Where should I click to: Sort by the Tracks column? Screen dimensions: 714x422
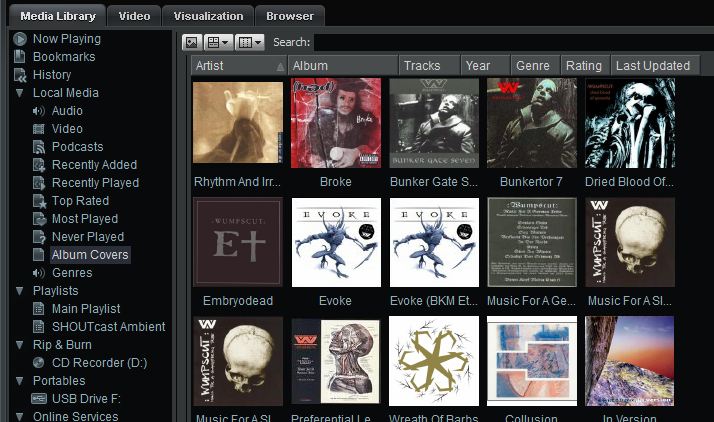point(430,66)
